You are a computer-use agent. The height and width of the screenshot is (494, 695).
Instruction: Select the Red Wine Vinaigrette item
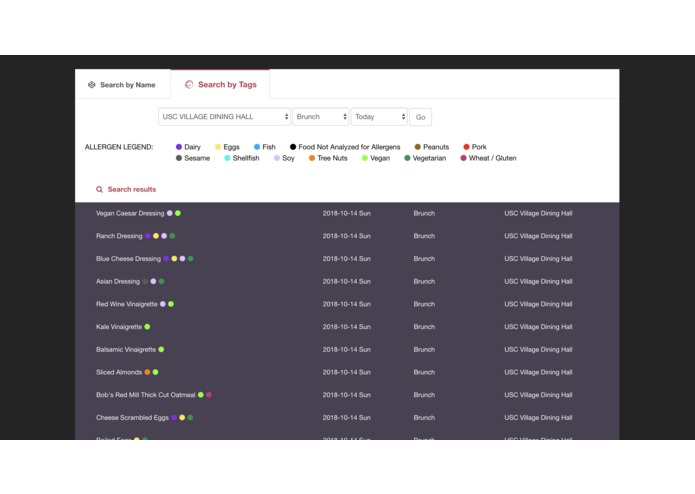(127, 304)
